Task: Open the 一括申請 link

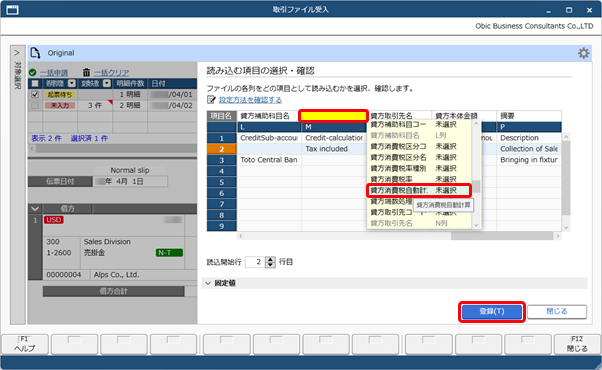Action: coord(54,73)
